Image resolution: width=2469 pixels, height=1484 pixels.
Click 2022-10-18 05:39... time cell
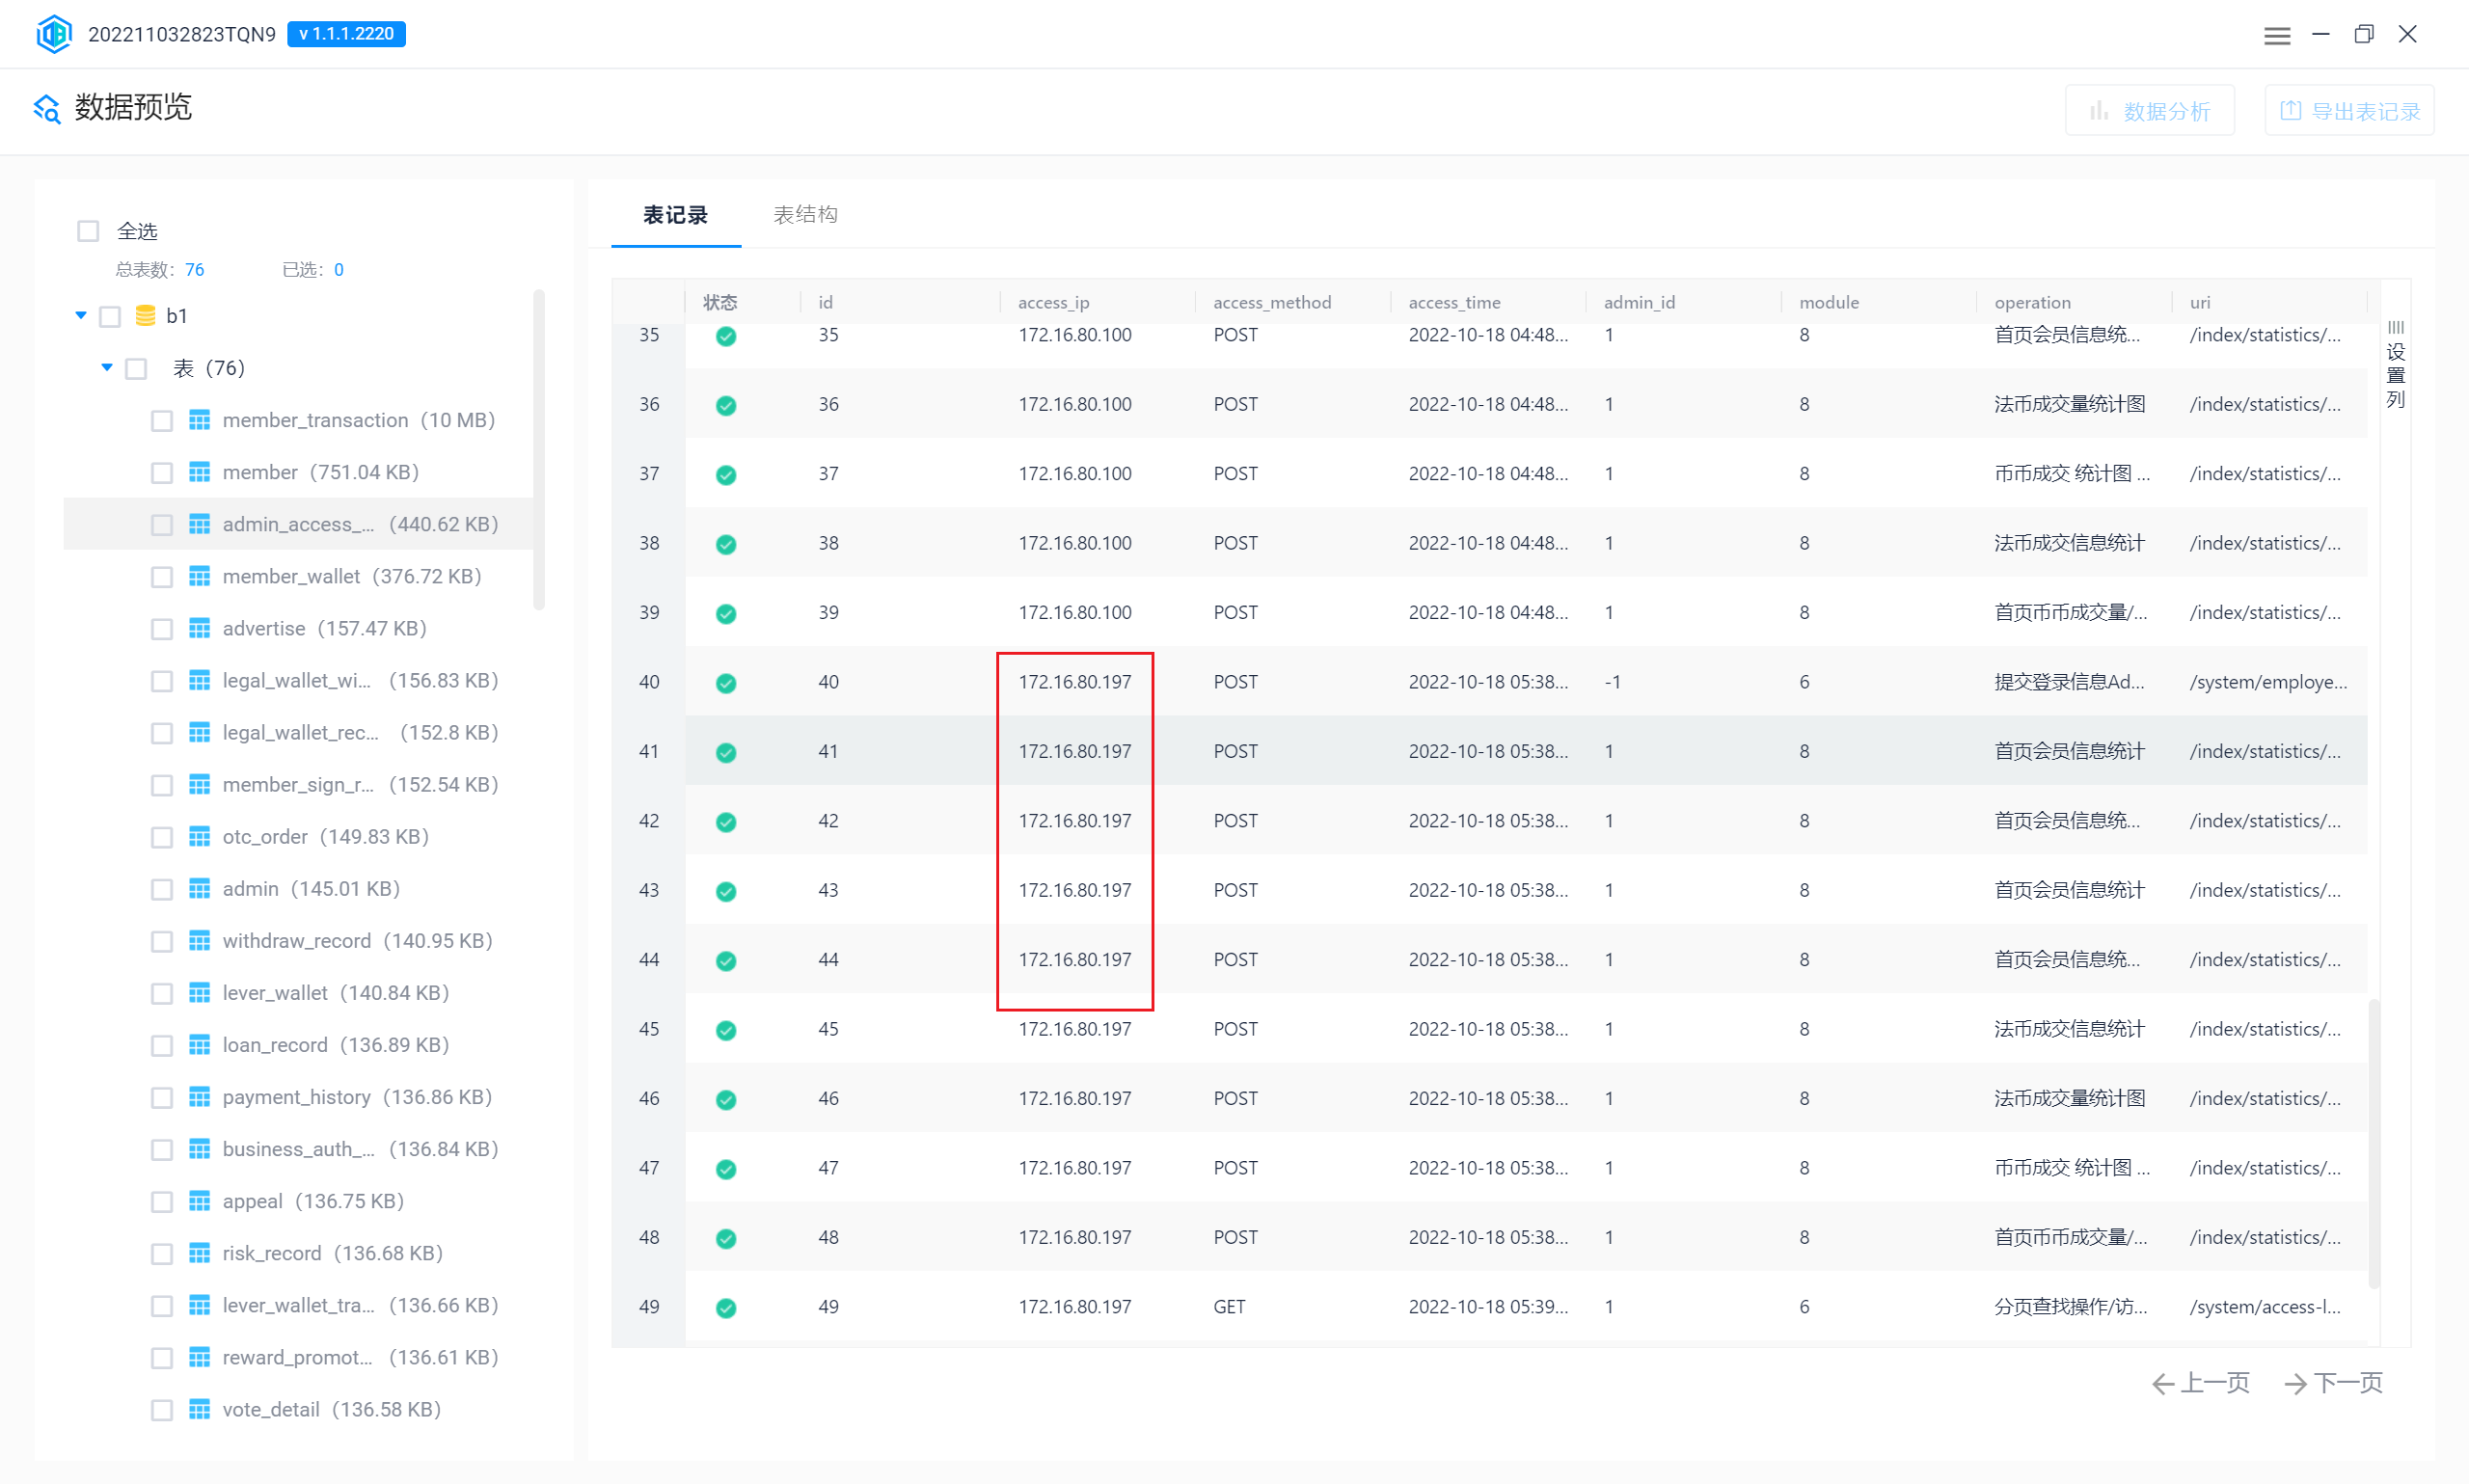(x=1488, y=1306)
